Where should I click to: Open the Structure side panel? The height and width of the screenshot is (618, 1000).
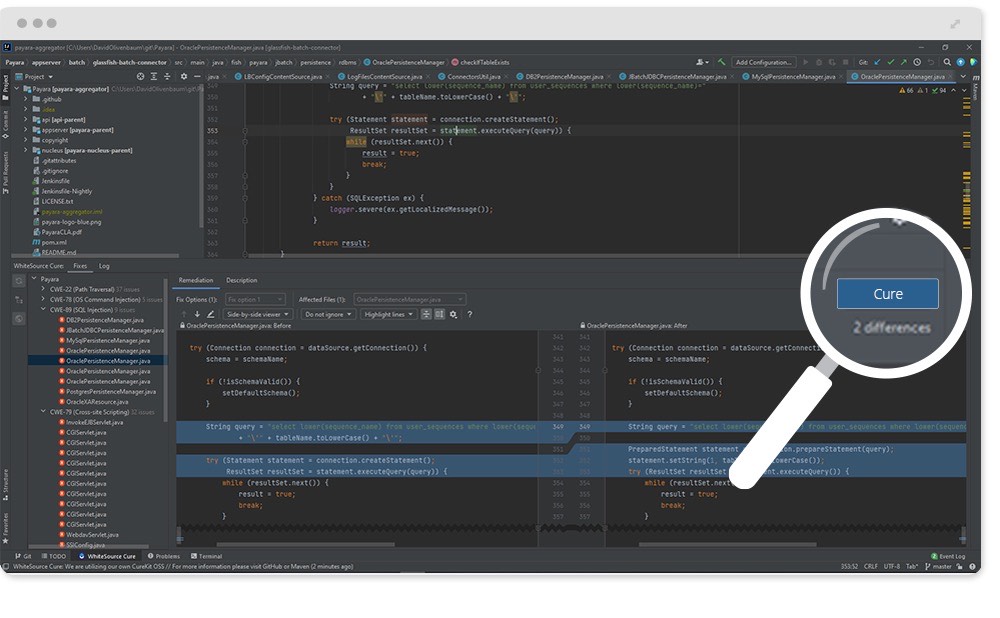(x=6, y=485)
